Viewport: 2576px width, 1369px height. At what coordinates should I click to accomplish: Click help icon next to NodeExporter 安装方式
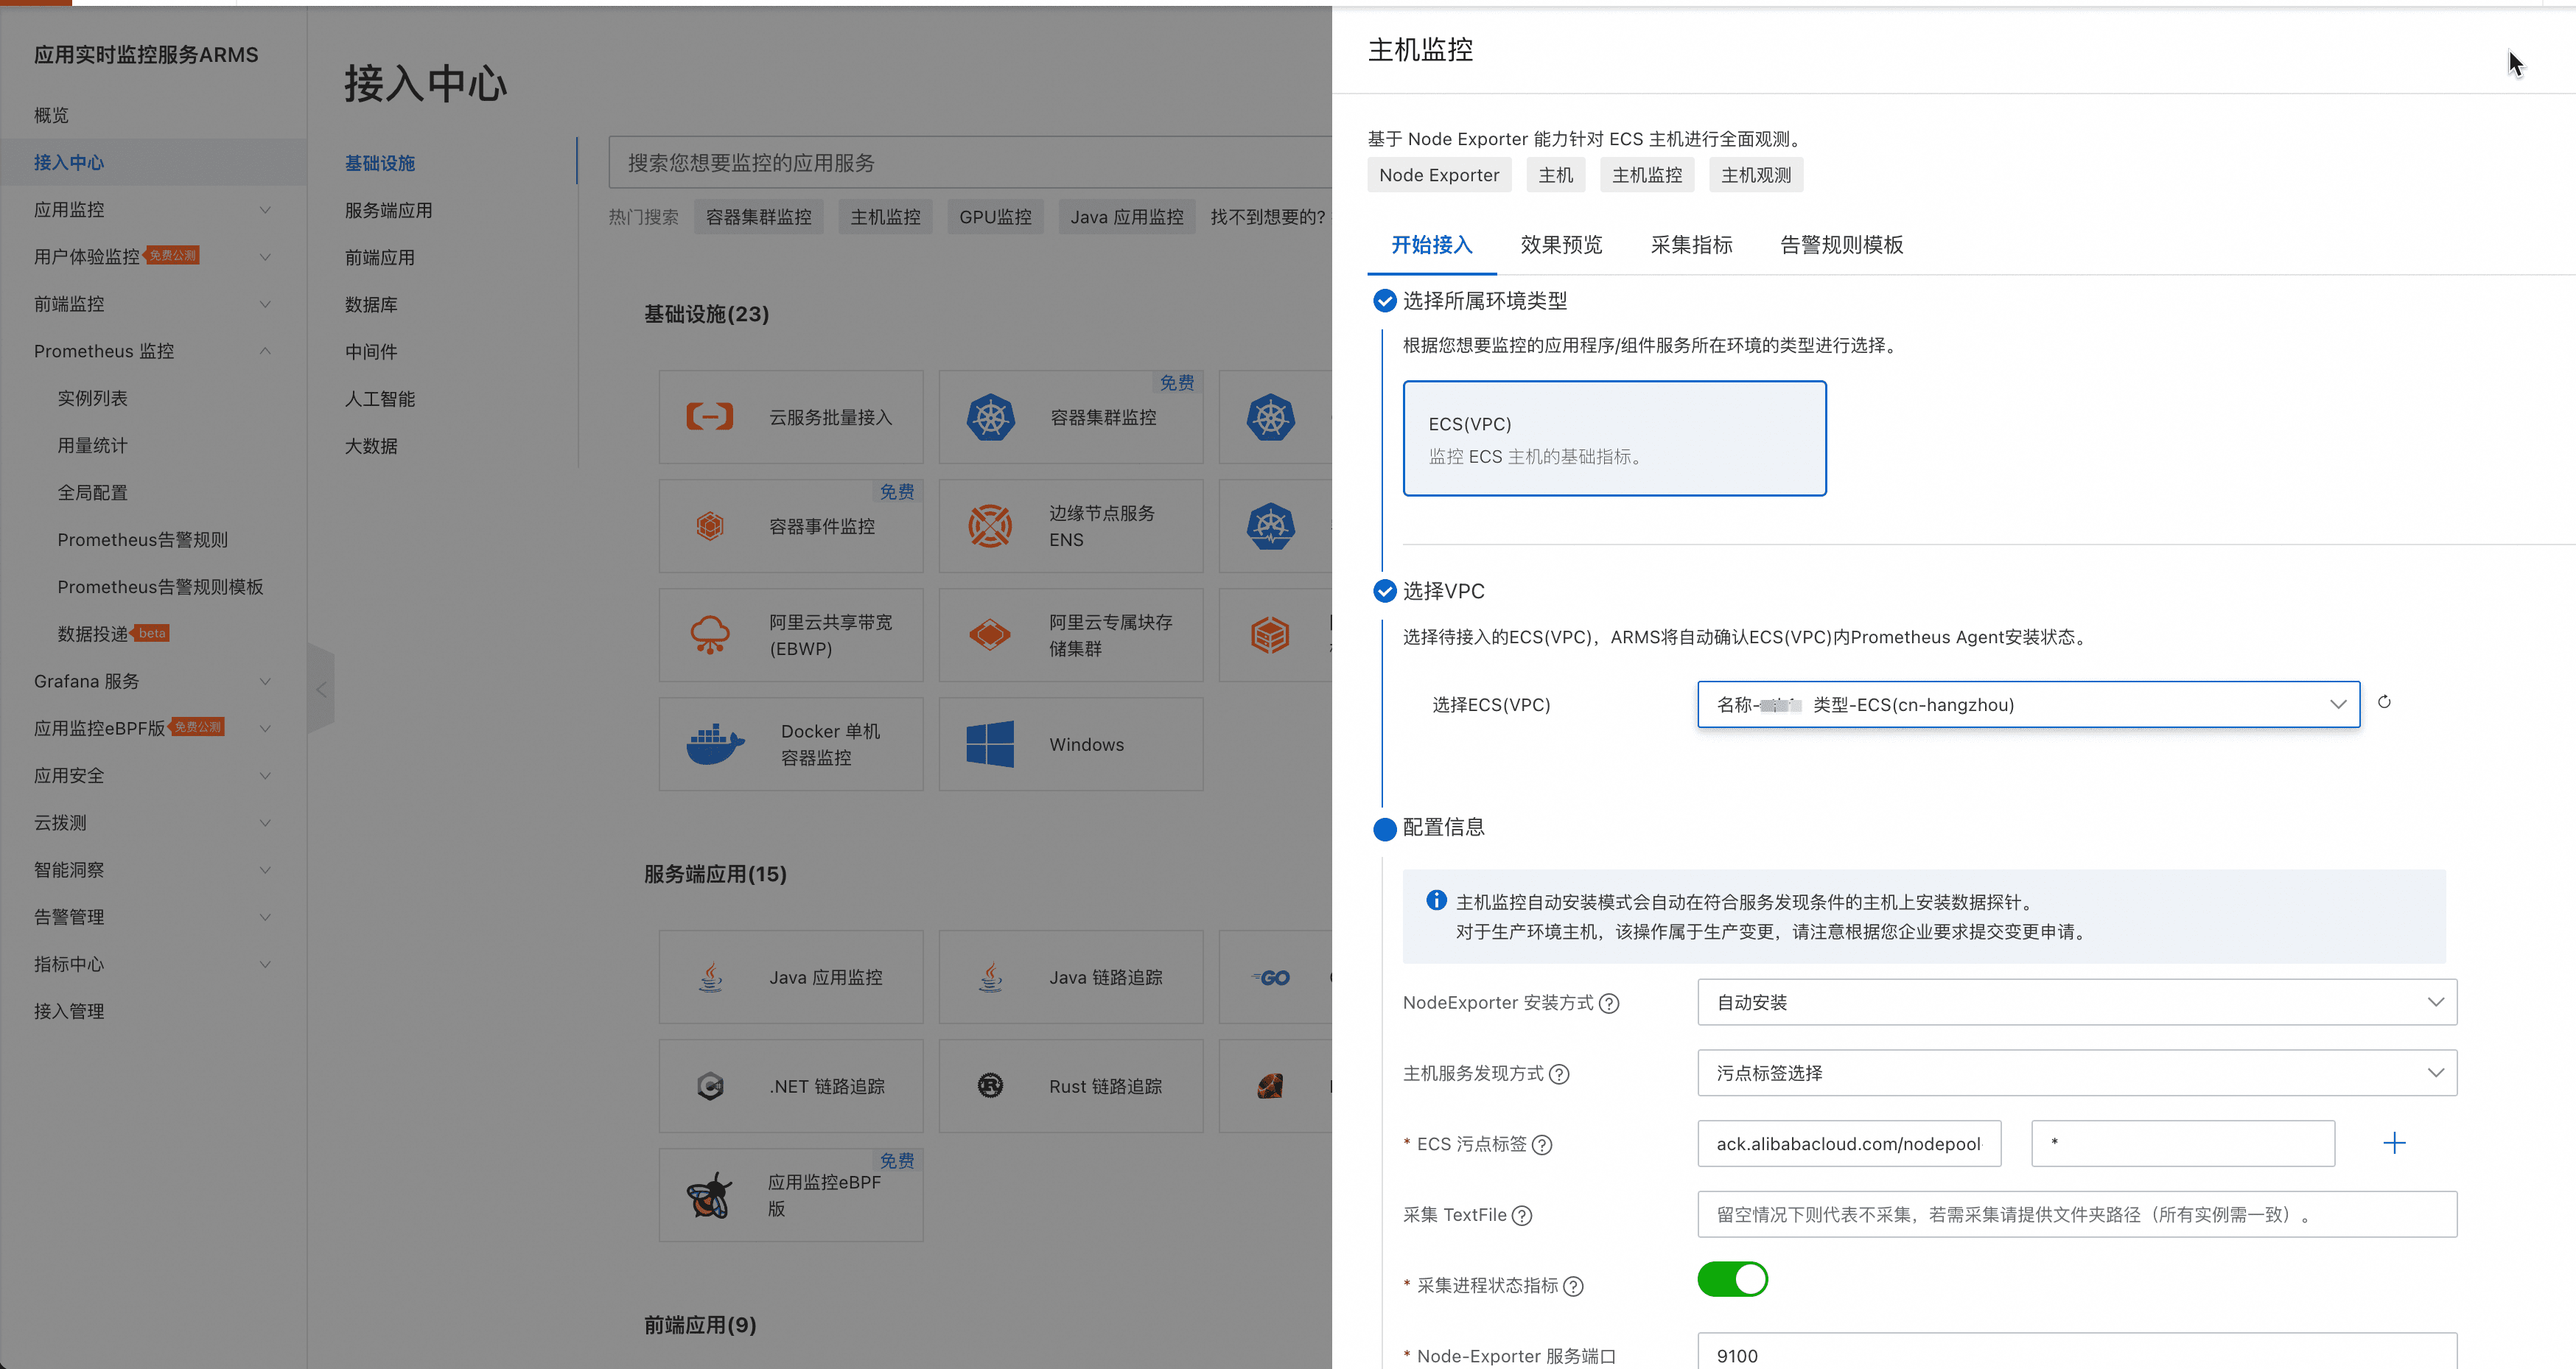point(1609,1003)
